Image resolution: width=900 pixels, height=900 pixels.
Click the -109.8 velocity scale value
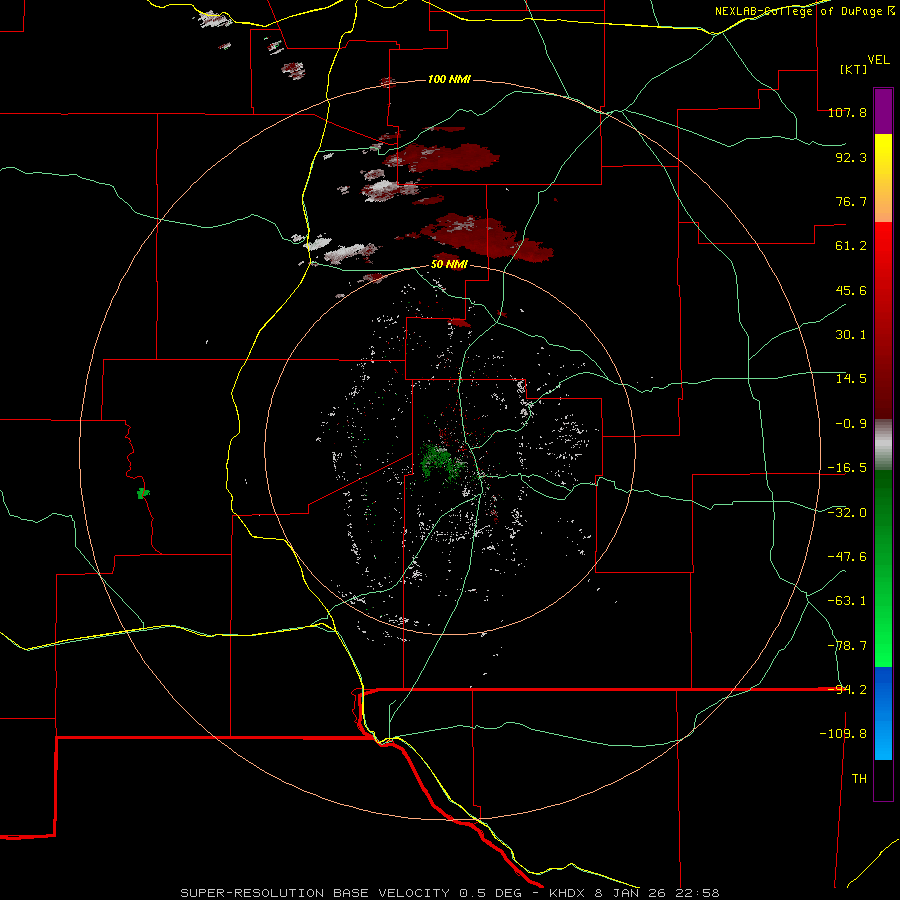pyautogui.click(x=843, y=734)
